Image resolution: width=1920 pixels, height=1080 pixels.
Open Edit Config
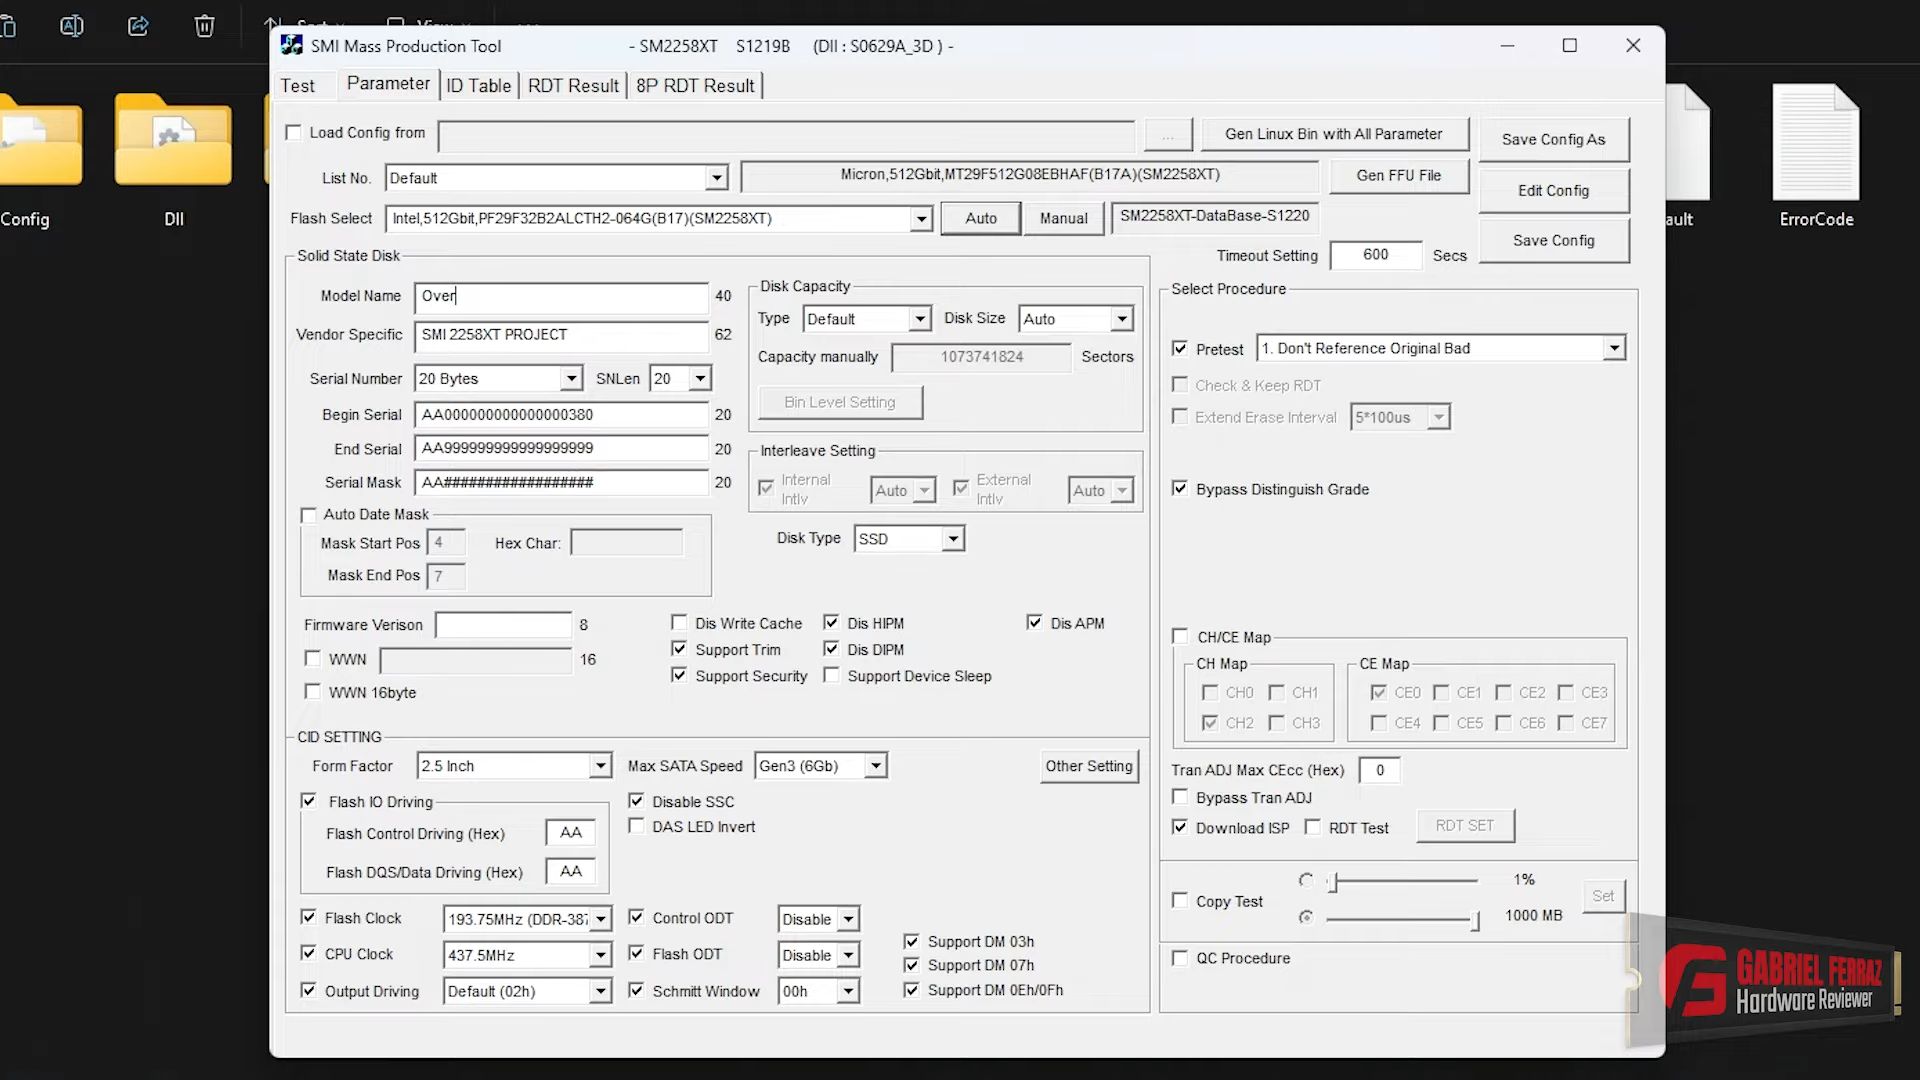point(1553,191)
